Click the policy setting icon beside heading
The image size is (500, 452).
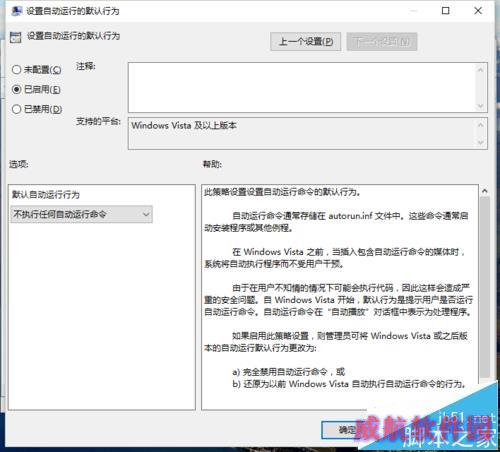[15, 37]
